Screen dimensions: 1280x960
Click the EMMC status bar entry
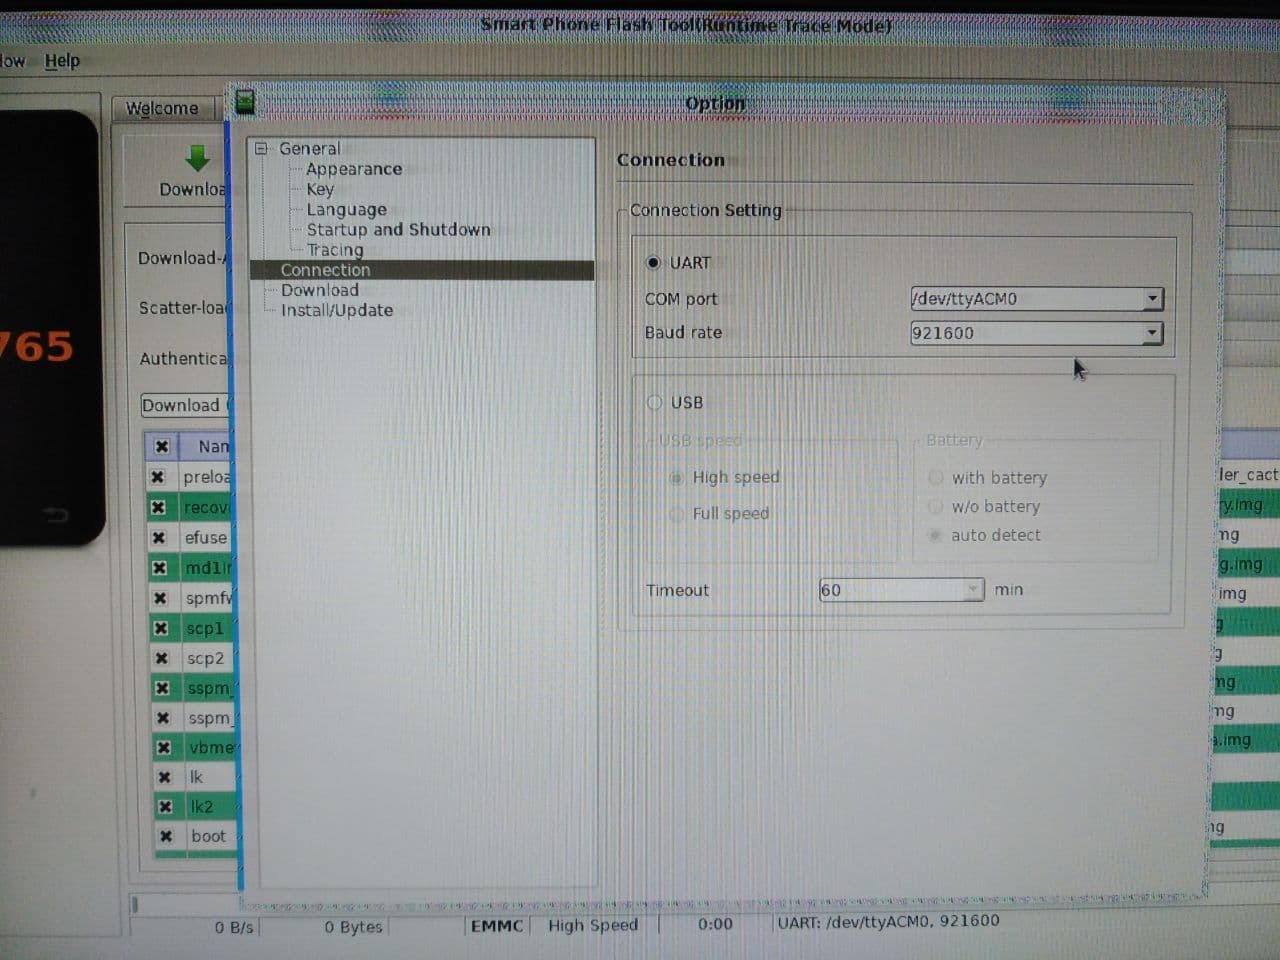tap(497, 926)
